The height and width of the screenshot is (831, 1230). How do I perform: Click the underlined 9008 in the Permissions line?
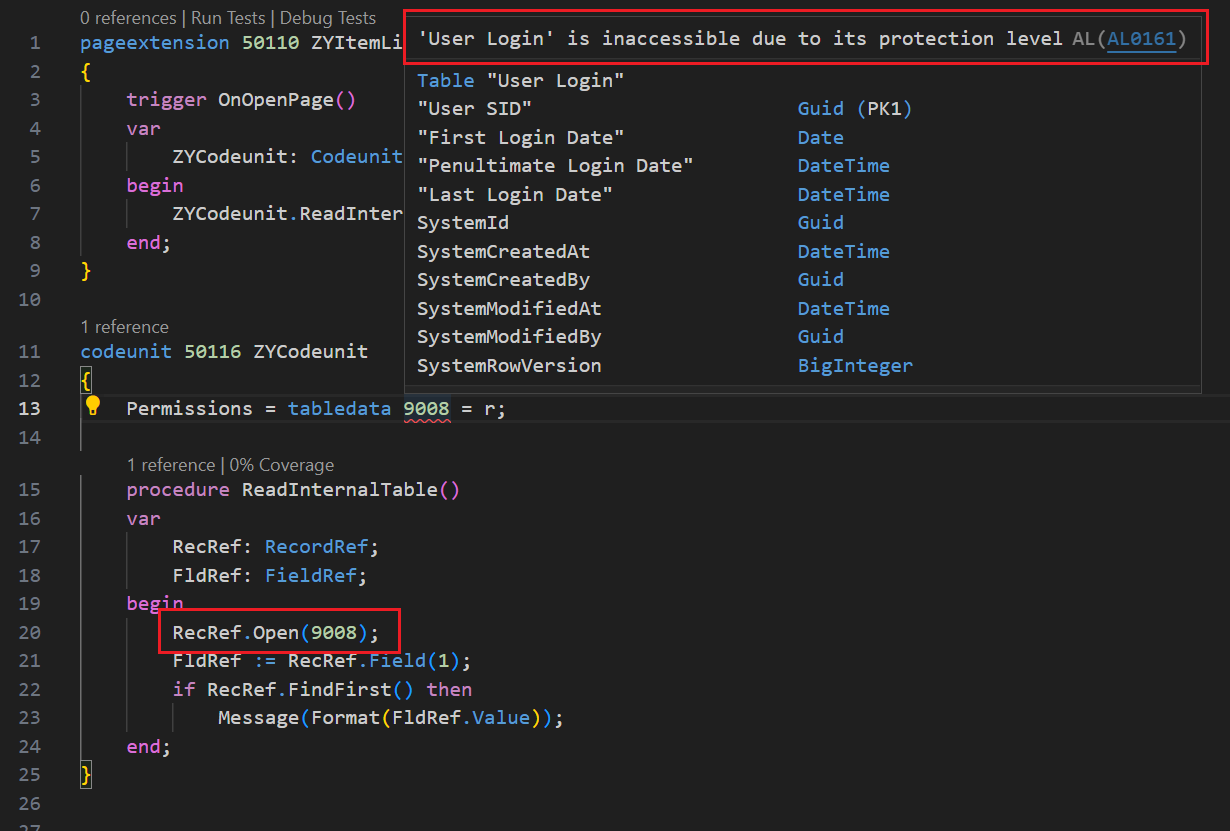[426, 409]
